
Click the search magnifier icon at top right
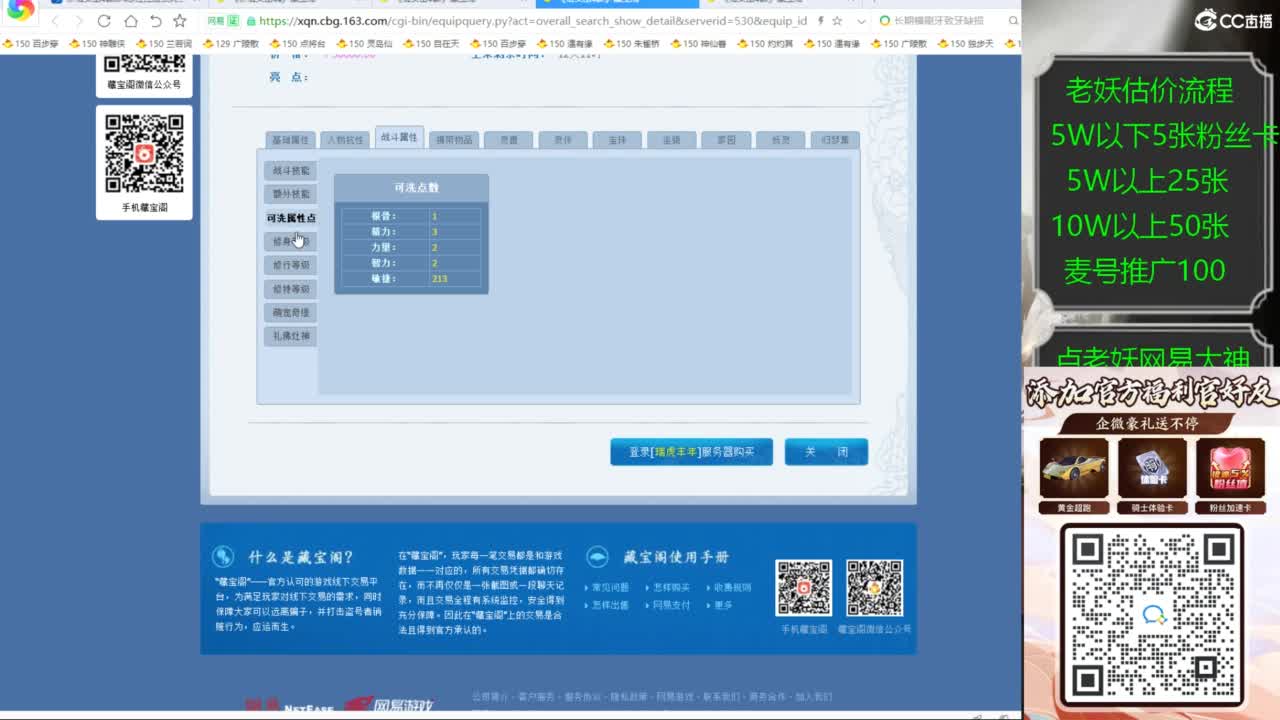(x=1013, y=21)
